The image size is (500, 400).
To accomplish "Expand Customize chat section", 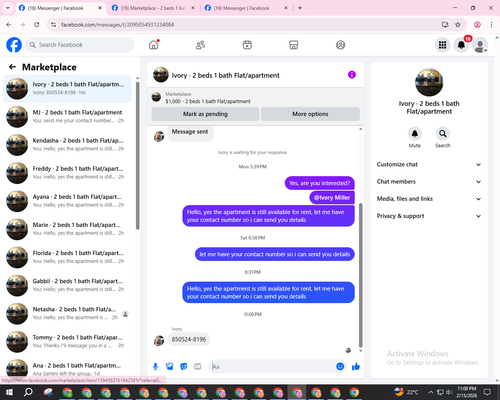I will tap(429, 164).
